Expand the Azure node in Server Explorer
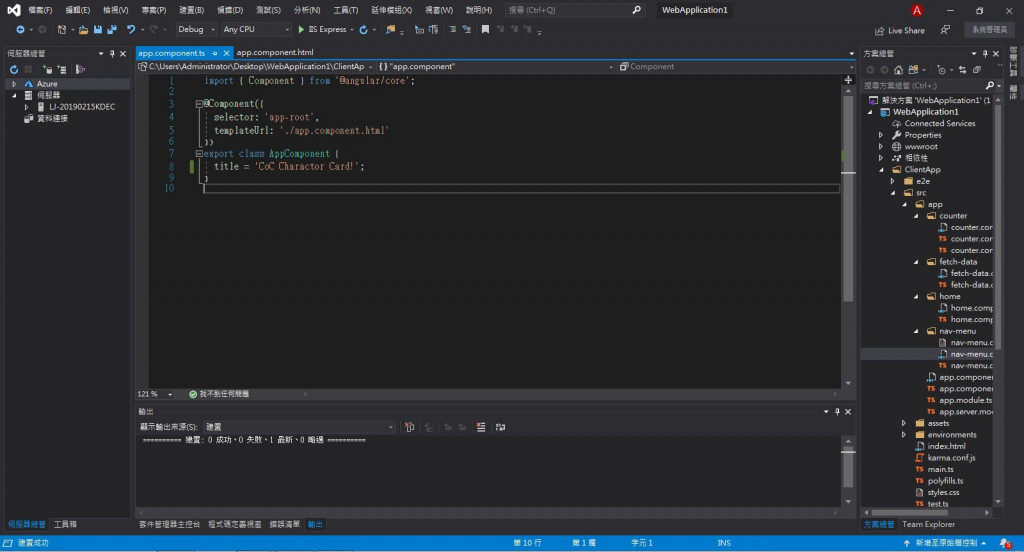The image size is (1024, 552). (14, 84)
